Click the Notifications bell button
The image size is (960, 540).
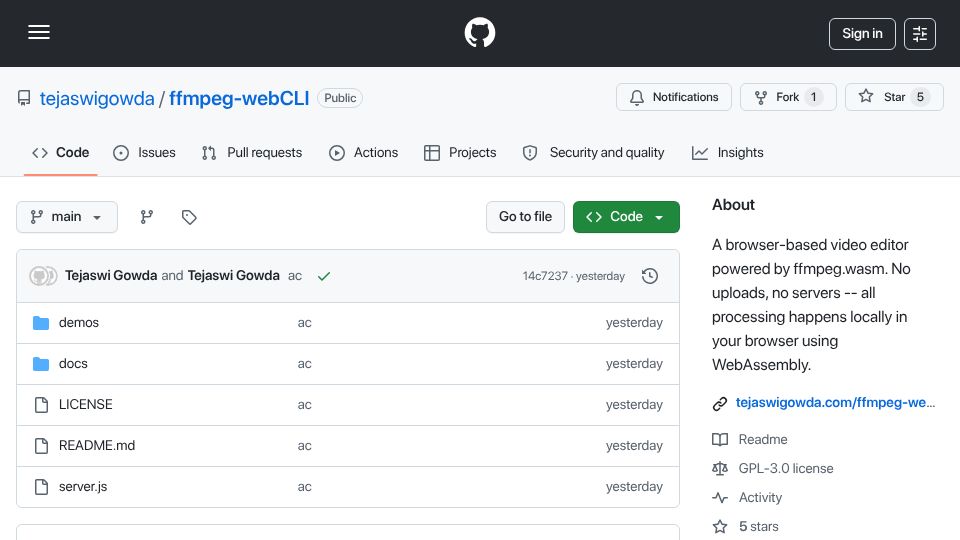[673, 97]
